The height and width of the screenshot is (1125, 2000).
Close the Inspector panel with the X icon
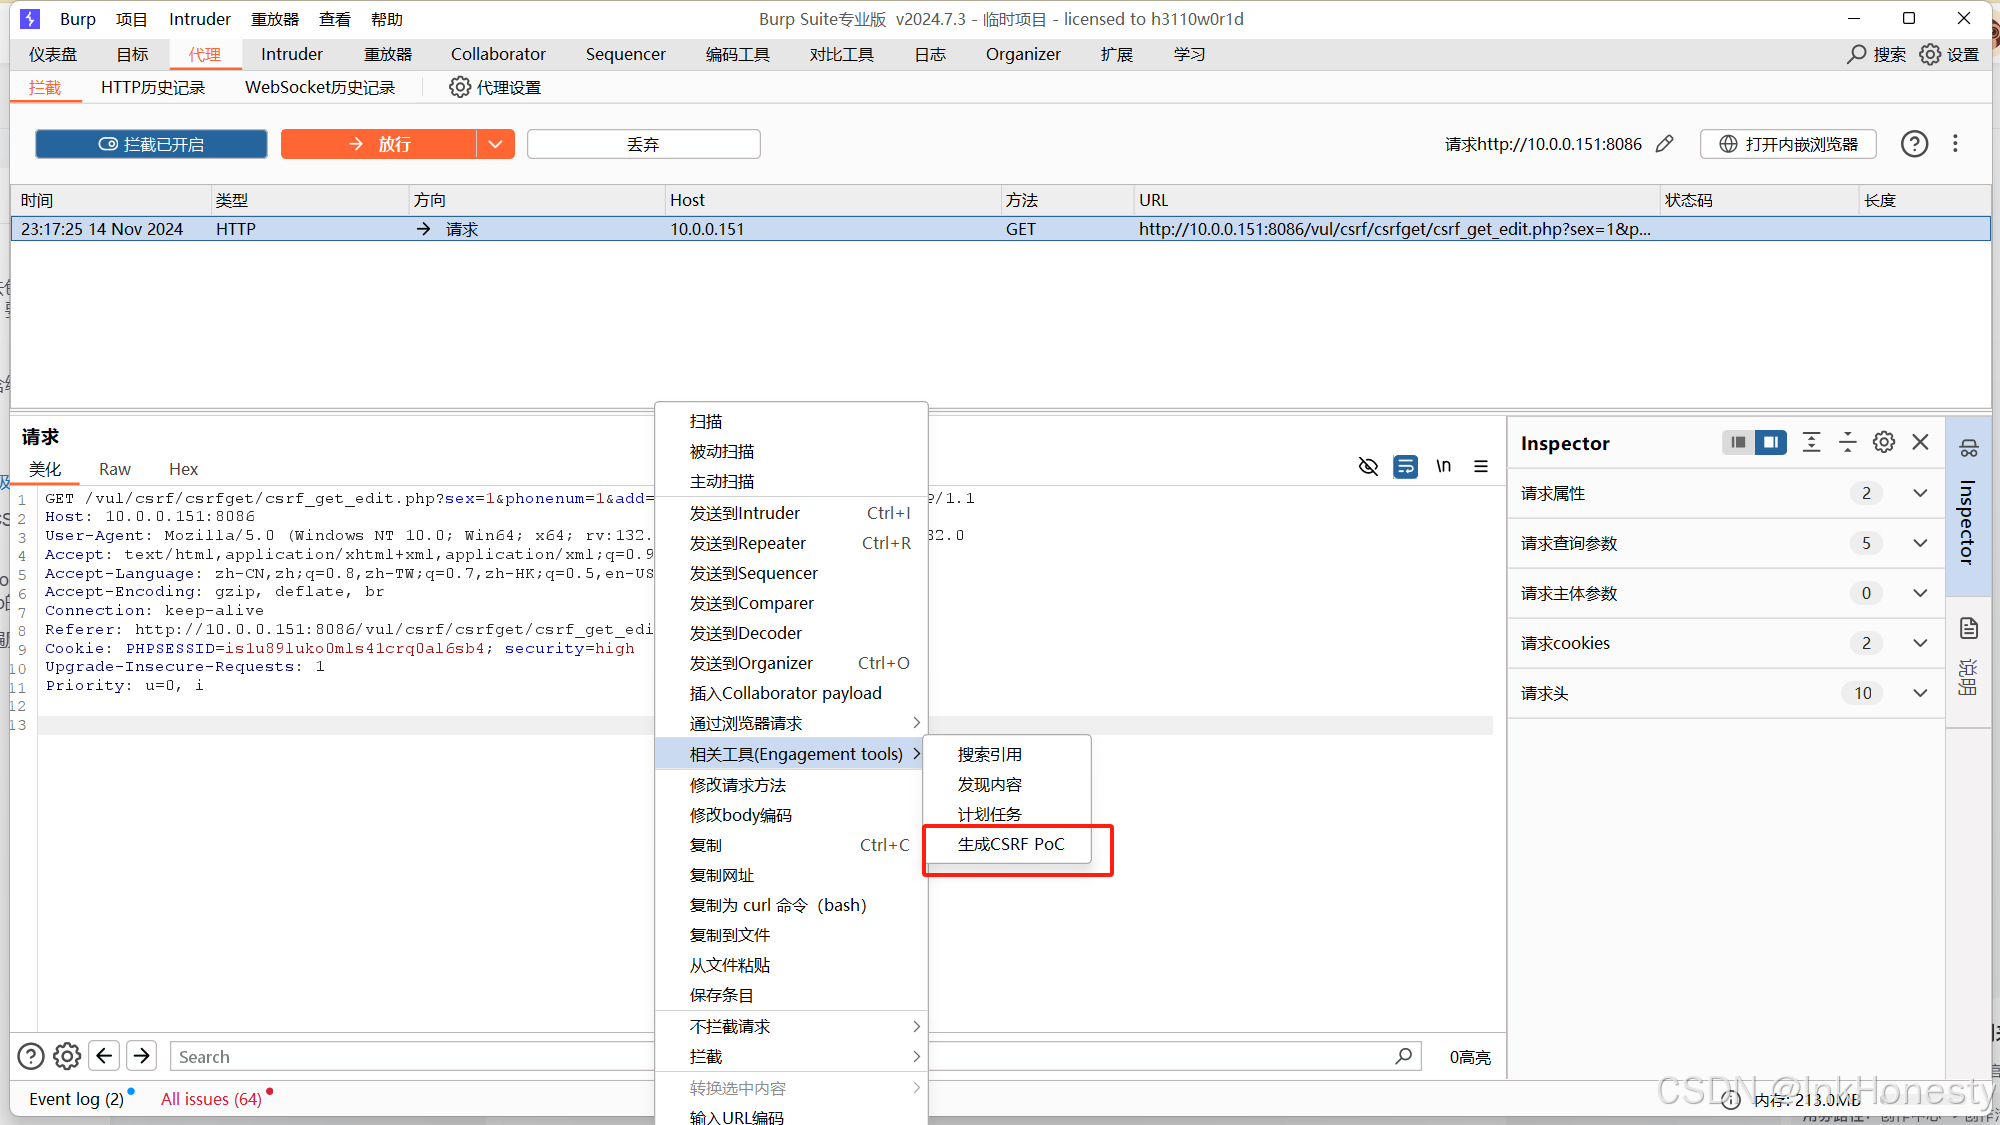tap(1920, 441)
